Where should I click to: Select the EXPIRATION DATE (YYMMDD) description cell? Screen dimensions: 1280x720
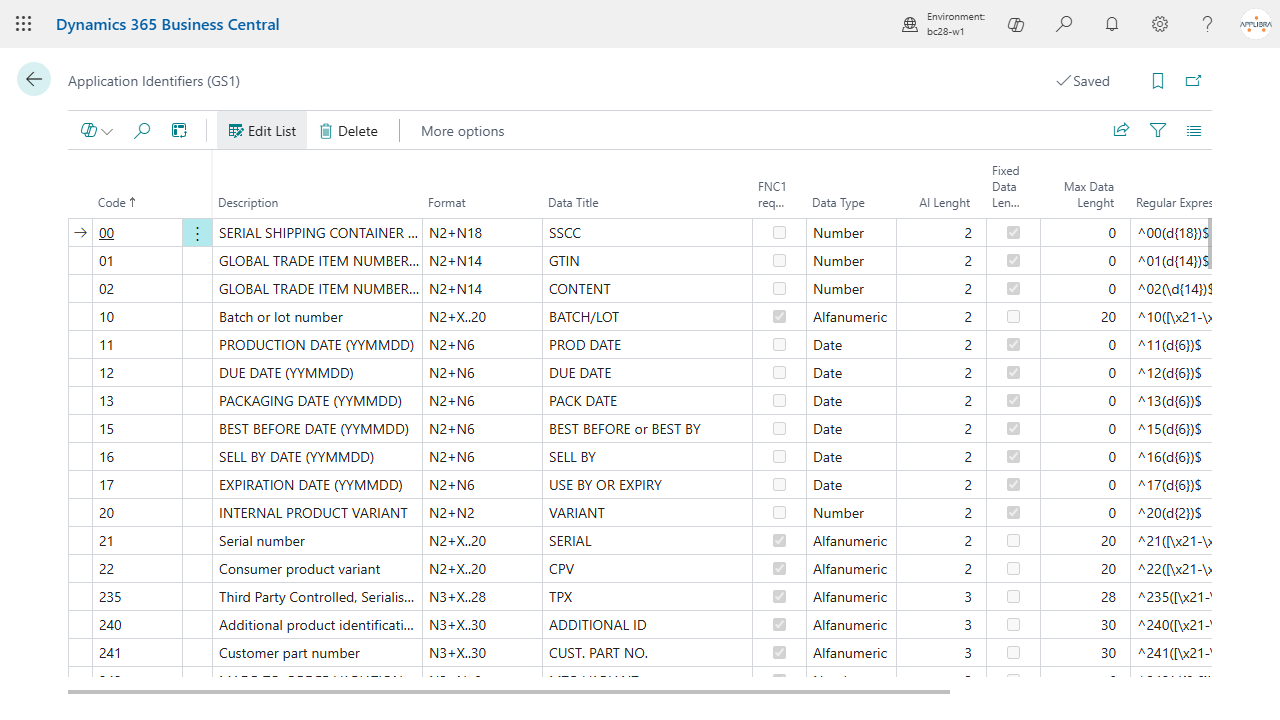317,485
